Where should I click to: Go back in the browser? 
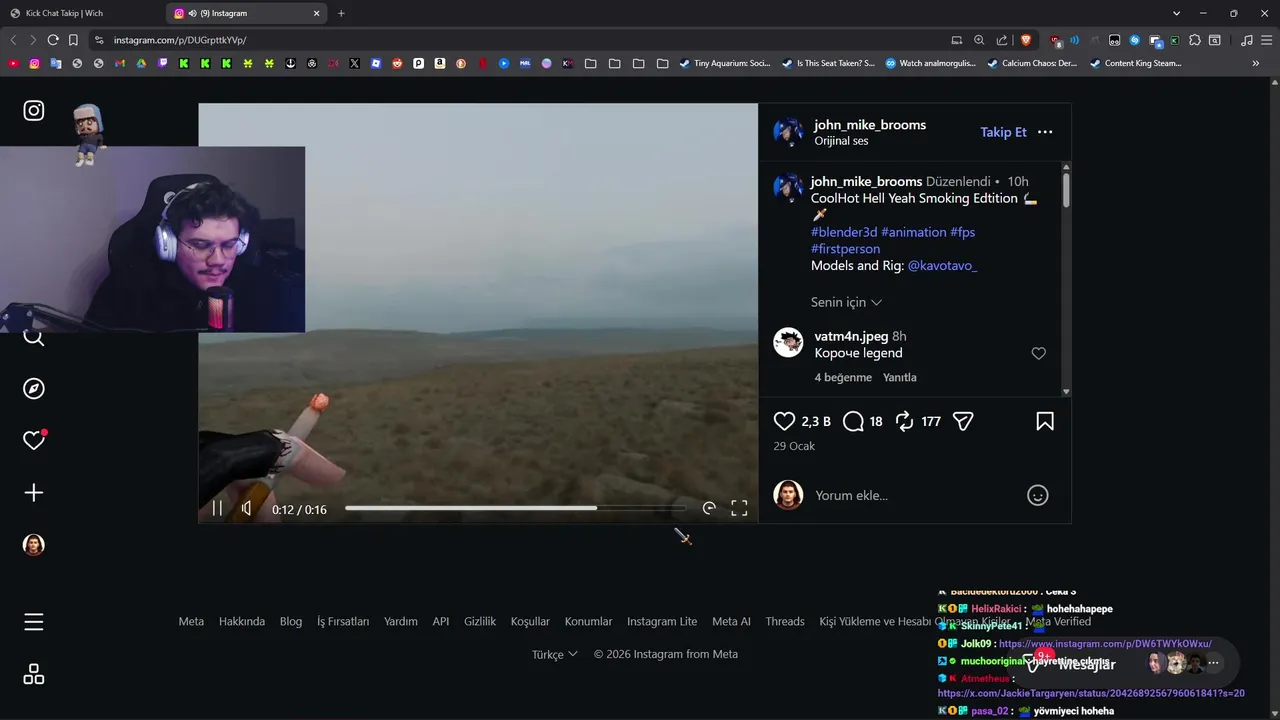[13, 40]
